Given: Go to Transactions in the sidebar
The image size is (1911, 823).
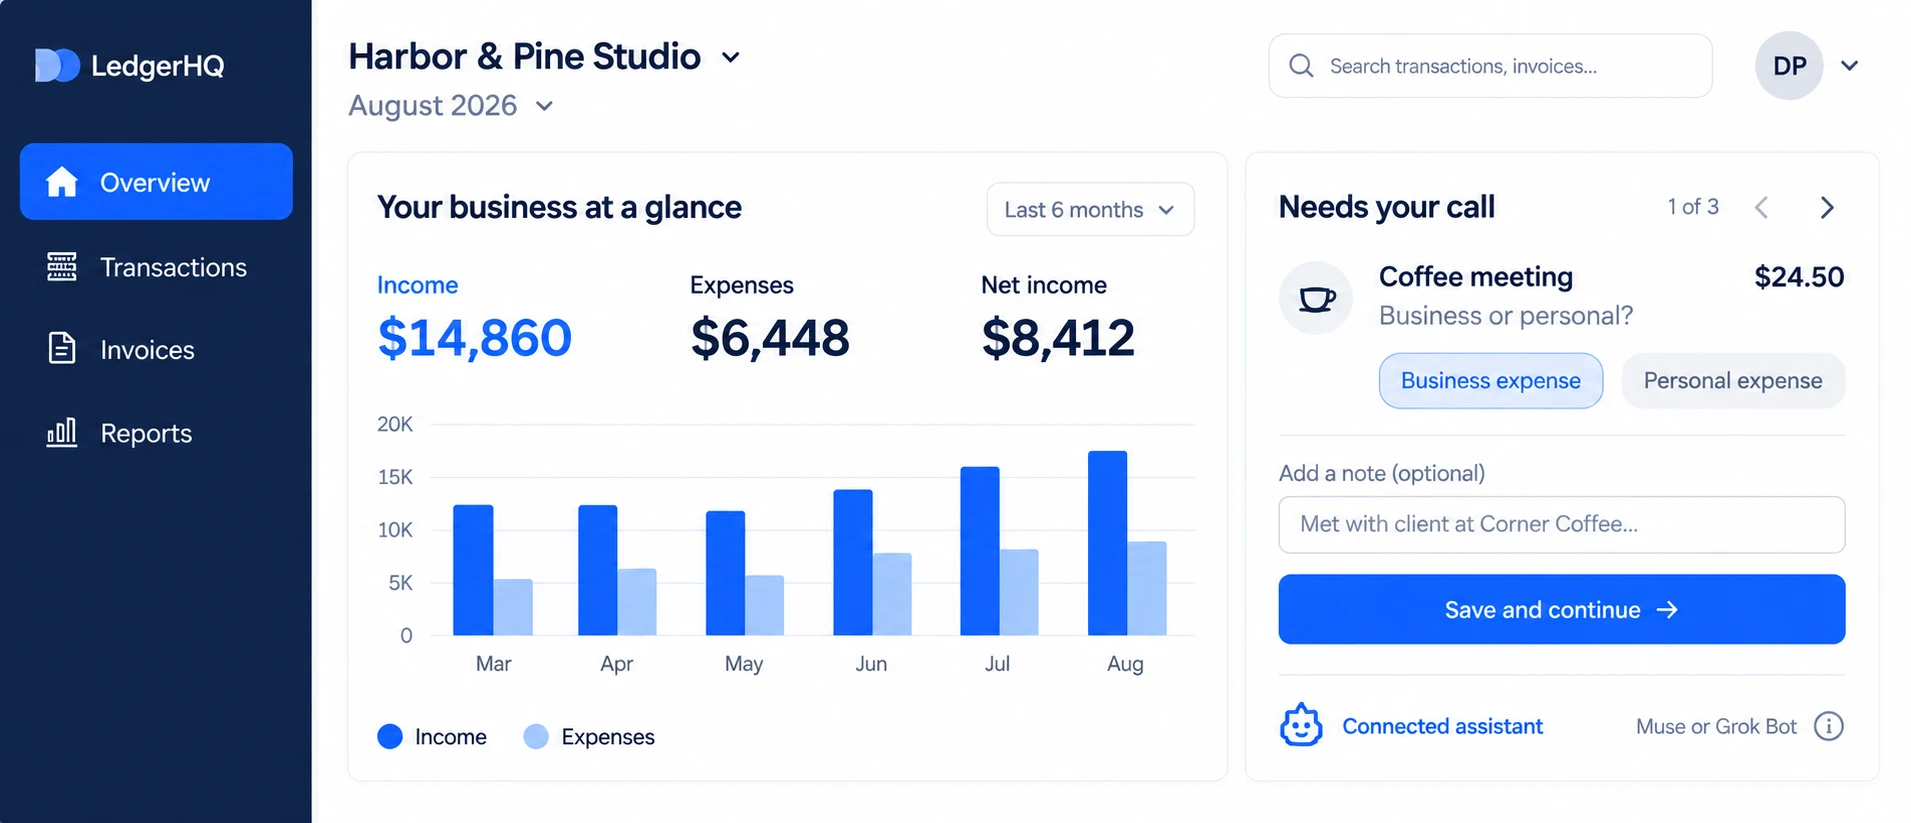Looking at the screenshot, I should click(x=156, y=267).
